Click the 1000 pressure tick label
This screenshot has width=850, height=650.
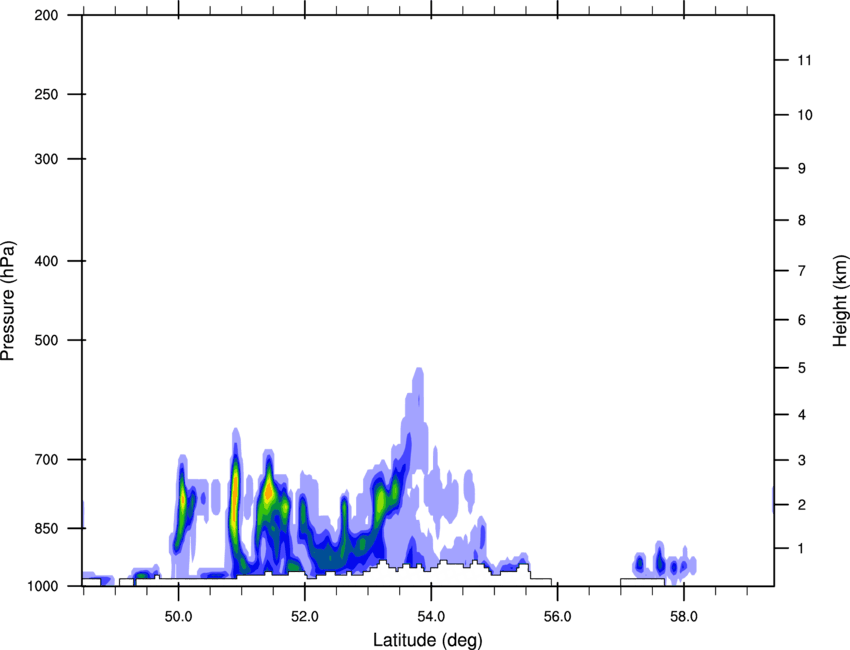click(43, 586)
